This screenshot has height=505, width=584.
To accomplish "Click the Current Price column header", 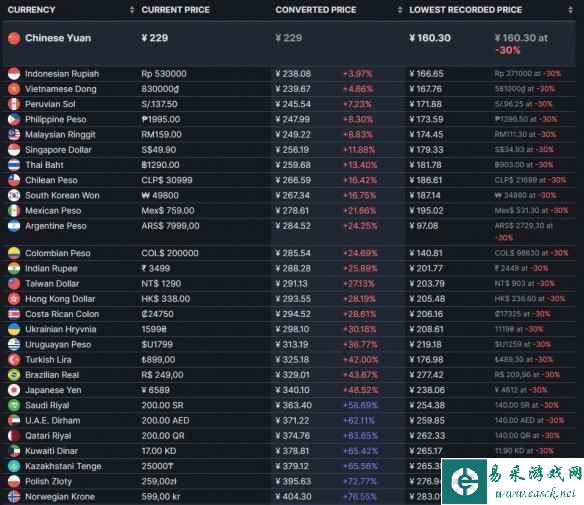I will (x=175, y=10).
